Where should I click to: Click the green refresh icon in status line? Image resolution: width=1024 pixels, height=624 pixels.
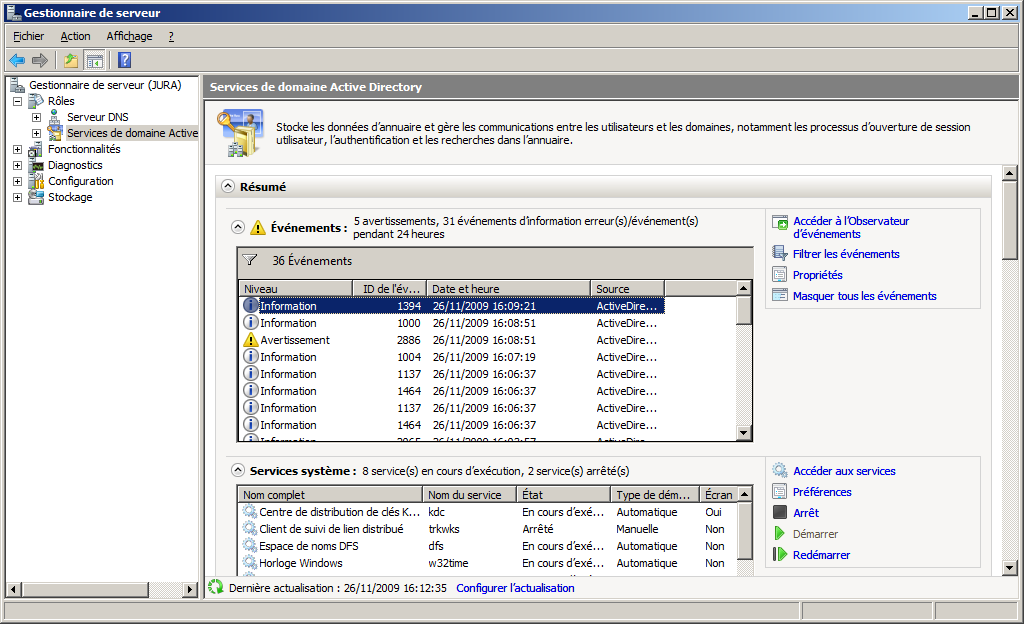(215, 587)
